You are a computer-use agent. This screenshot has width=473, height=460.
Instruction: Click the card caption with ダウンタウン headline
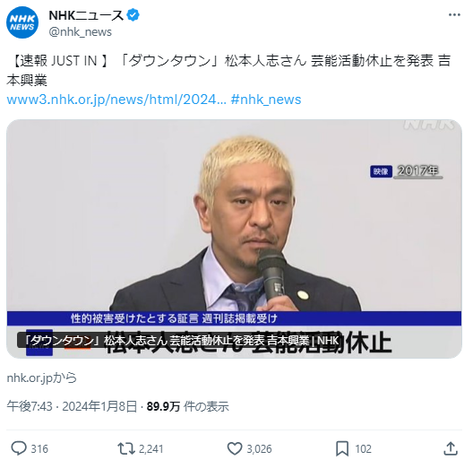(x=181, y=340)
